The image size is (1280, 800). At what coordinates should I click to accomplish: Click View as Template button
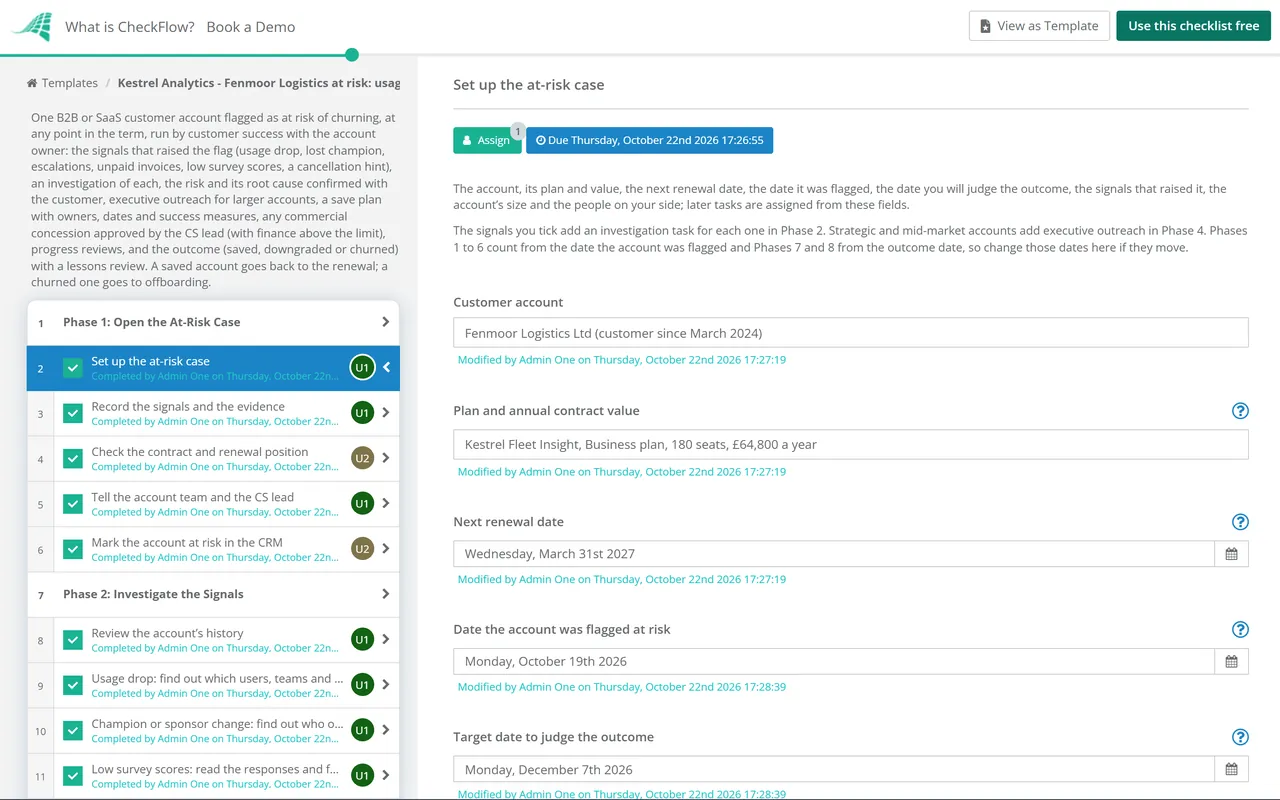pyautogui.click(x=1039, y=26)
